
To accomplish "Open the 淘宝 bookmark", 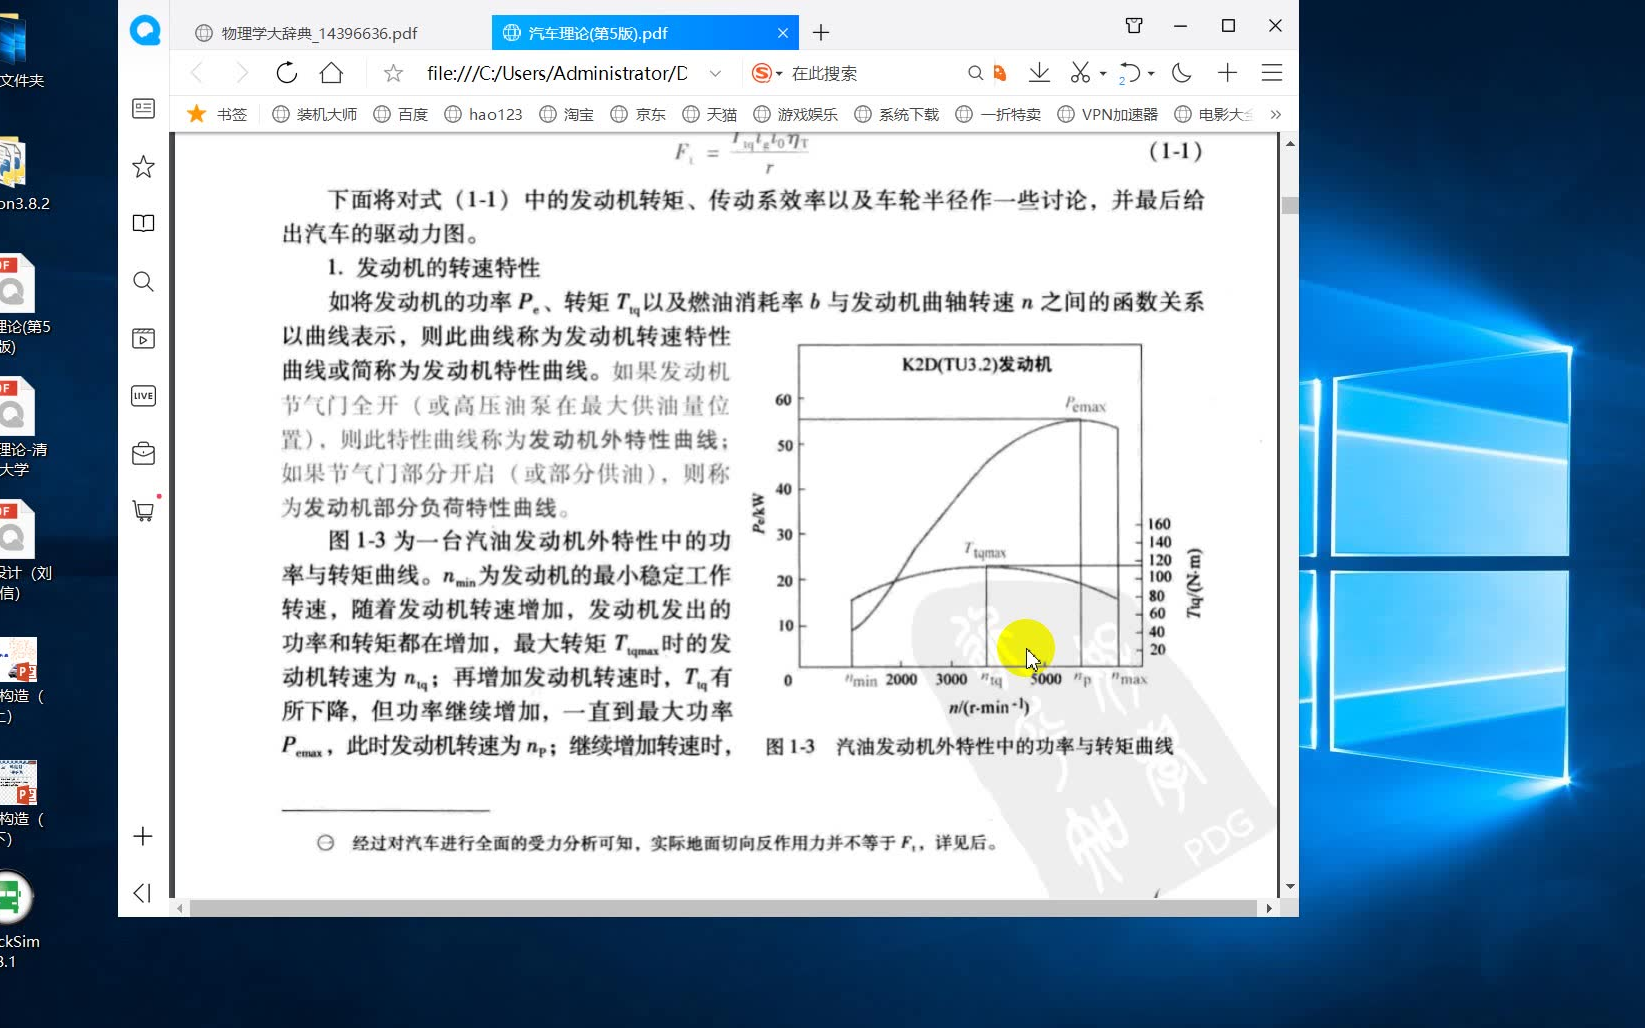I will pyautogui.click(x=567, y=114).
